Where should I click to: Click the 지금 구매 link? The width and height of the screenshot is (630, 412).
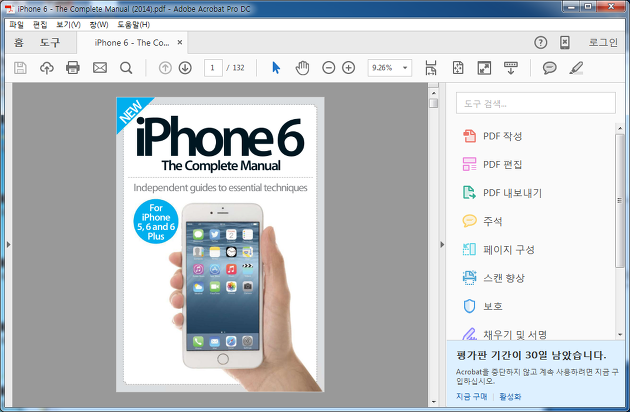pyautogui.click(x=471, y=396)
